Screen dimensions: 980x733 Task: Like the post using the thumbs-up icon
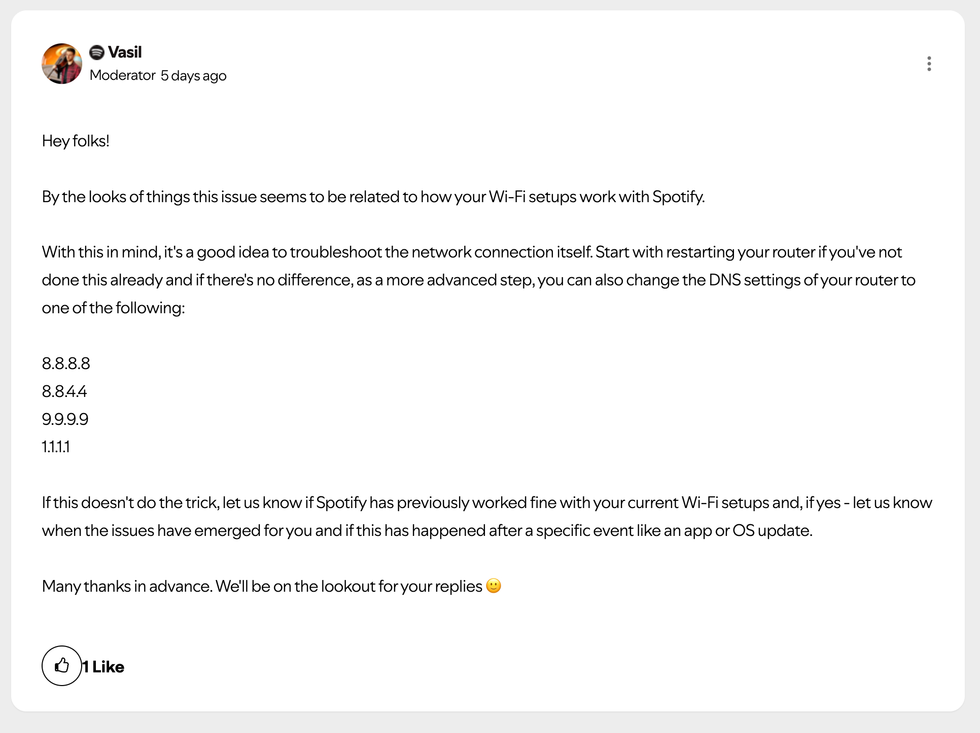pos(62,666)
